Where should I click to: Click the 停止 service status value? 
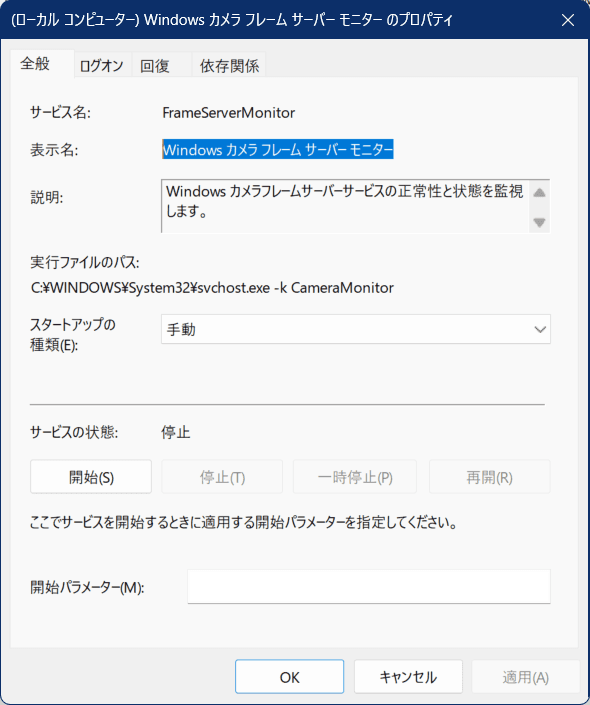pos(175,433)
